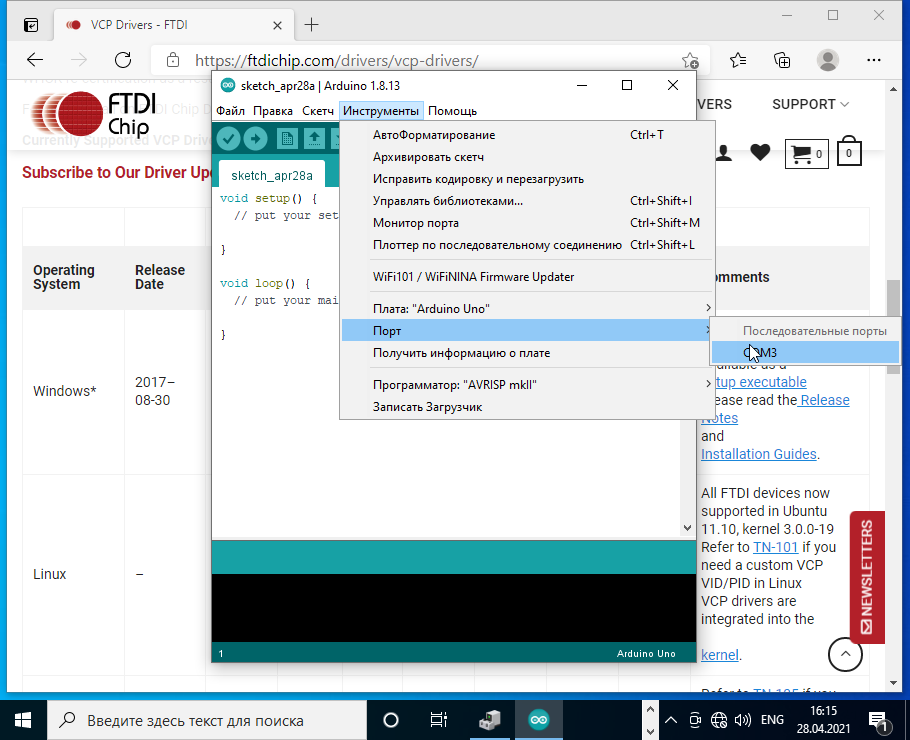The image size is (910, 740).
Task: Open the Installation Guides link
Action: coord(759,454)
